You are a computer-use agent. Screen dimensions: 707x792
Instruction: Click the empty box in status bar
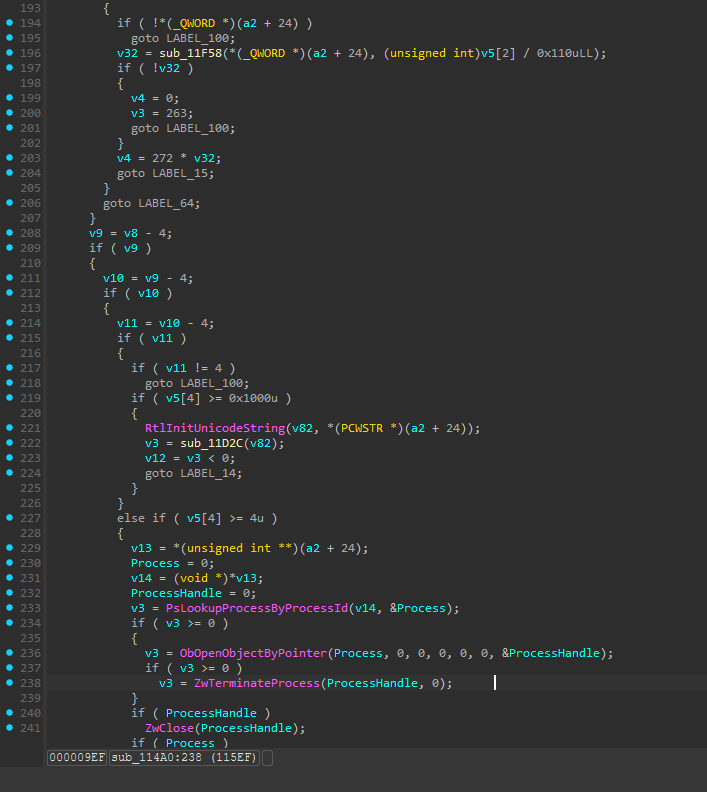coord(268,758)
